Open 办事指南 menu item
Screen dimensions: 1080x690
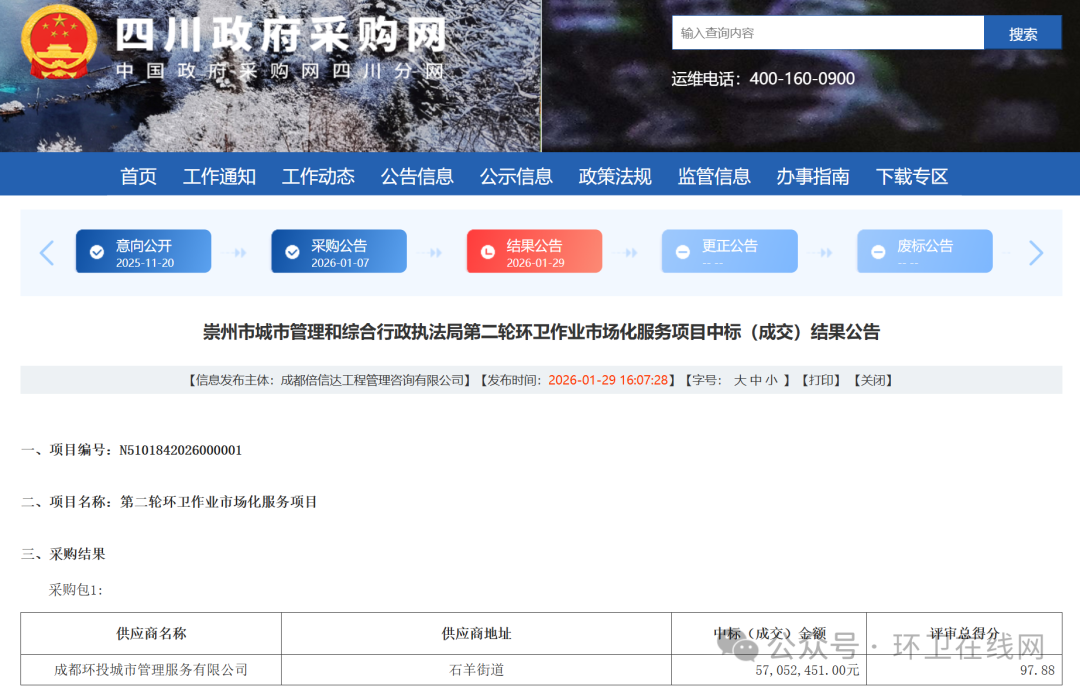[x=813, y=177]
